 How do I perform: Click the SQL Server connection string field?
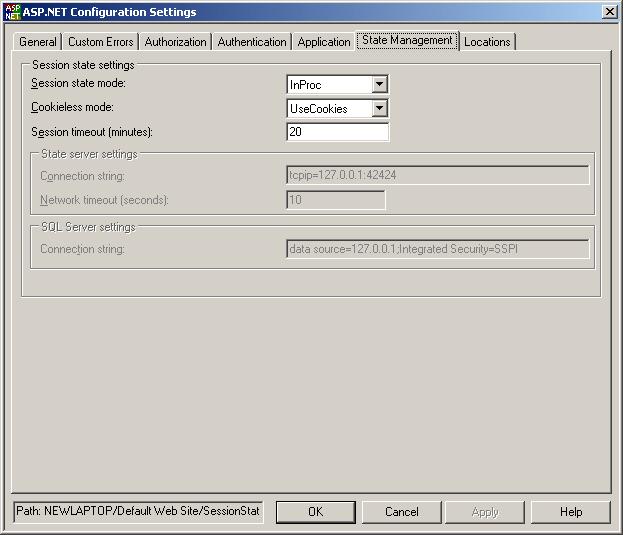437,249
